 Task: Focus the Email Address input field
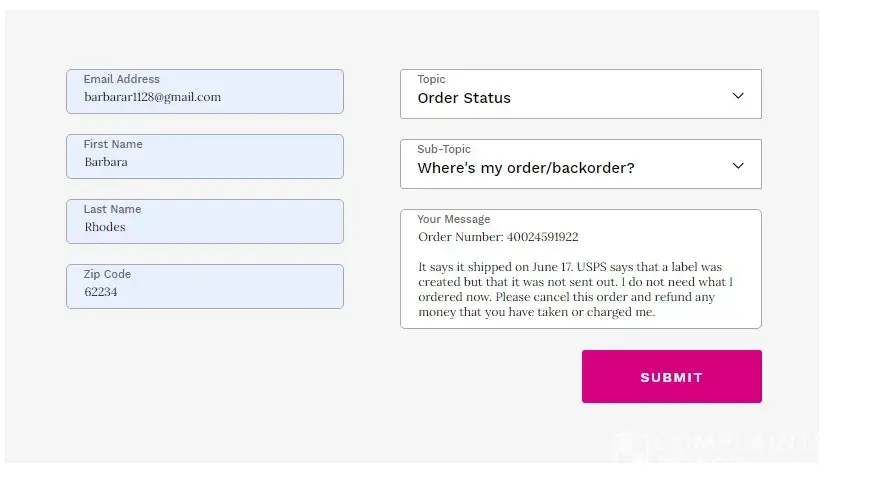205,91
